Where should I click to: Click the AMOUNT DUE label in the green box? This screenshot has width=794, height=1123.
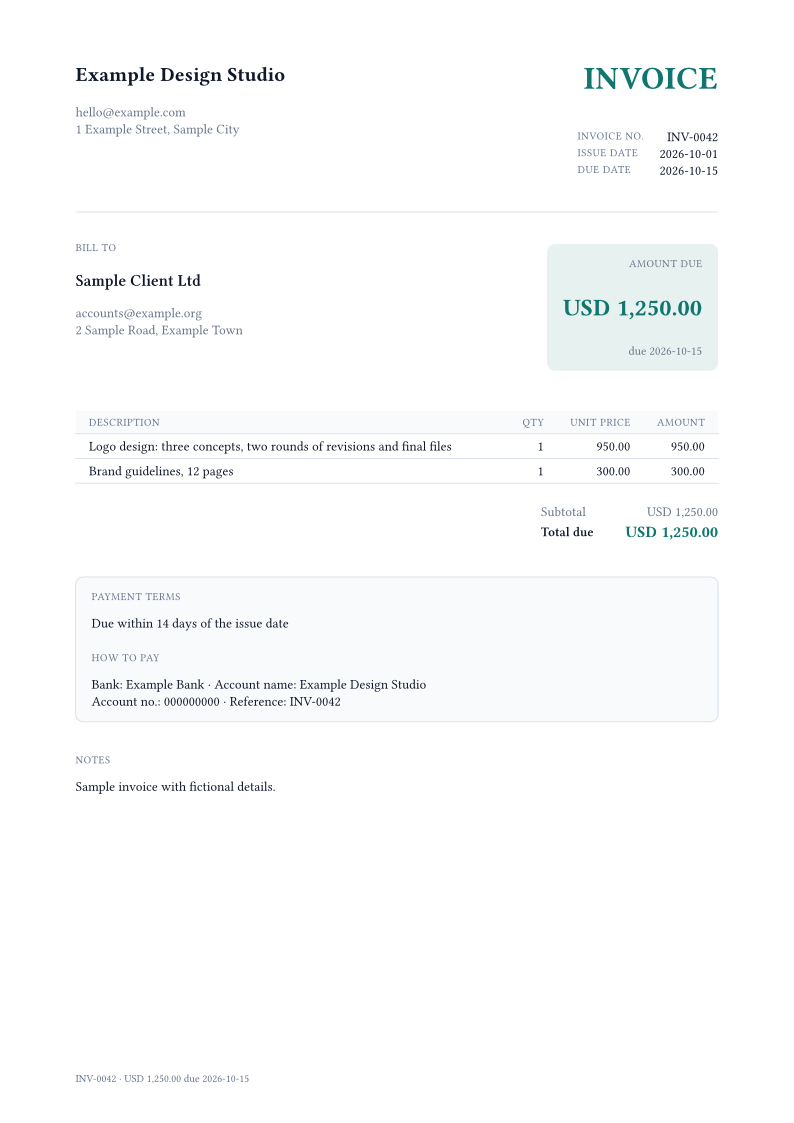[665, 264]
